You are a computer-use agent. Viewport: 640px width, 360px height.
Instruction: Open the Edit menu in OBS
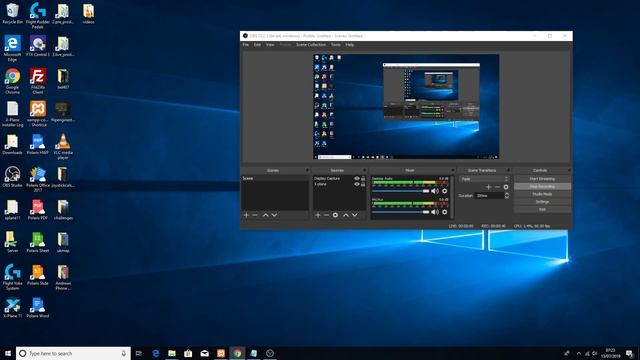tap(257, 44)
